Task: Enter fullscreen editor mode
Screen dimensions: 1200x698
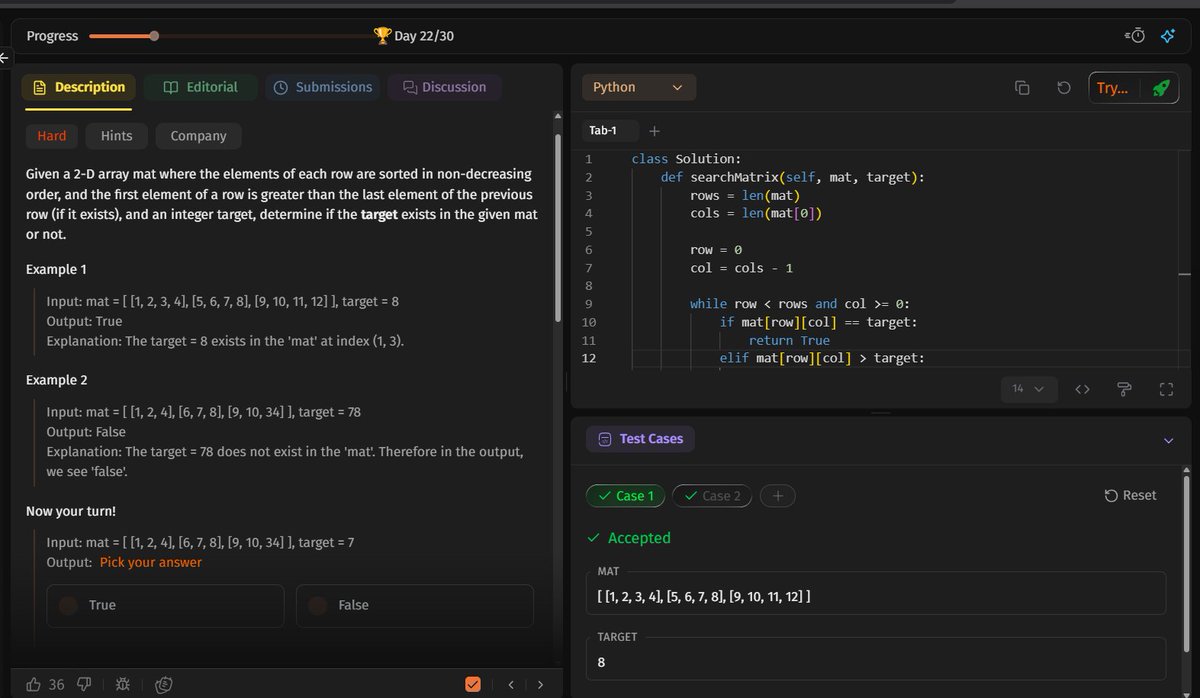Action: point(1166,389)
